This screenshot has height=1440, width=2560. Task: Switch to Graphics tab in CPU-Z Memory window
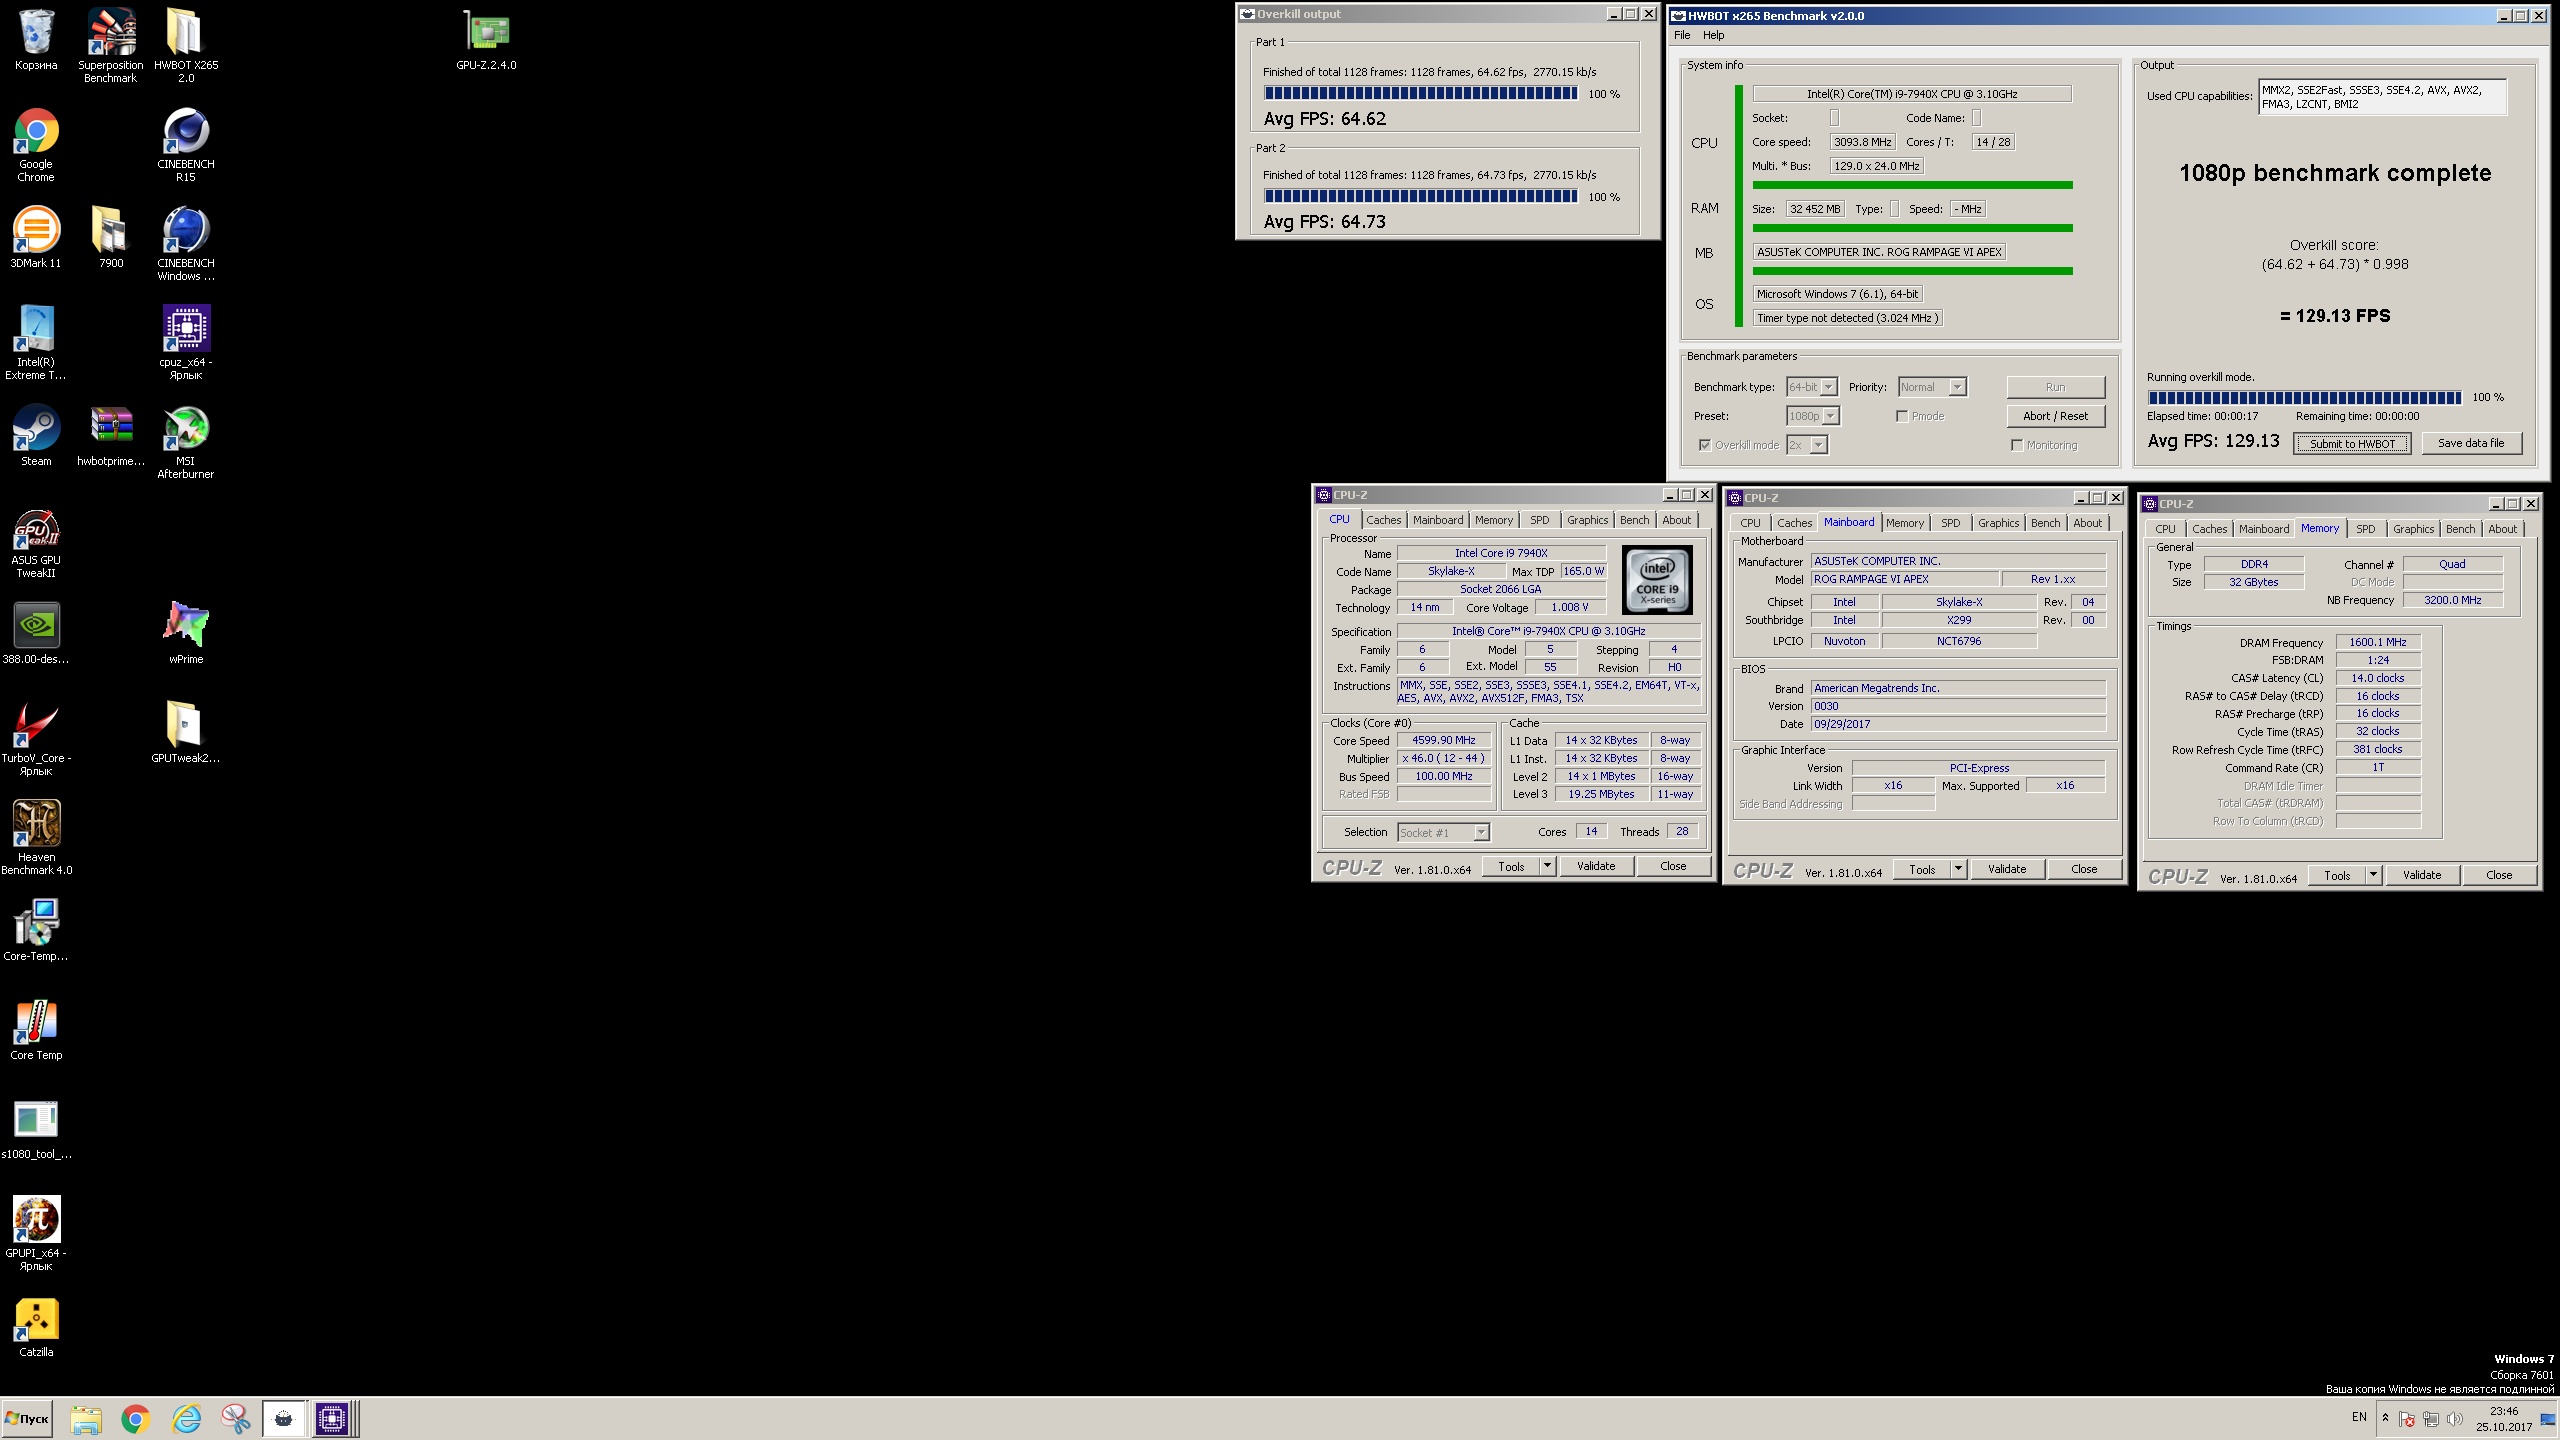pyautogui.click(x=2413, y=529)
